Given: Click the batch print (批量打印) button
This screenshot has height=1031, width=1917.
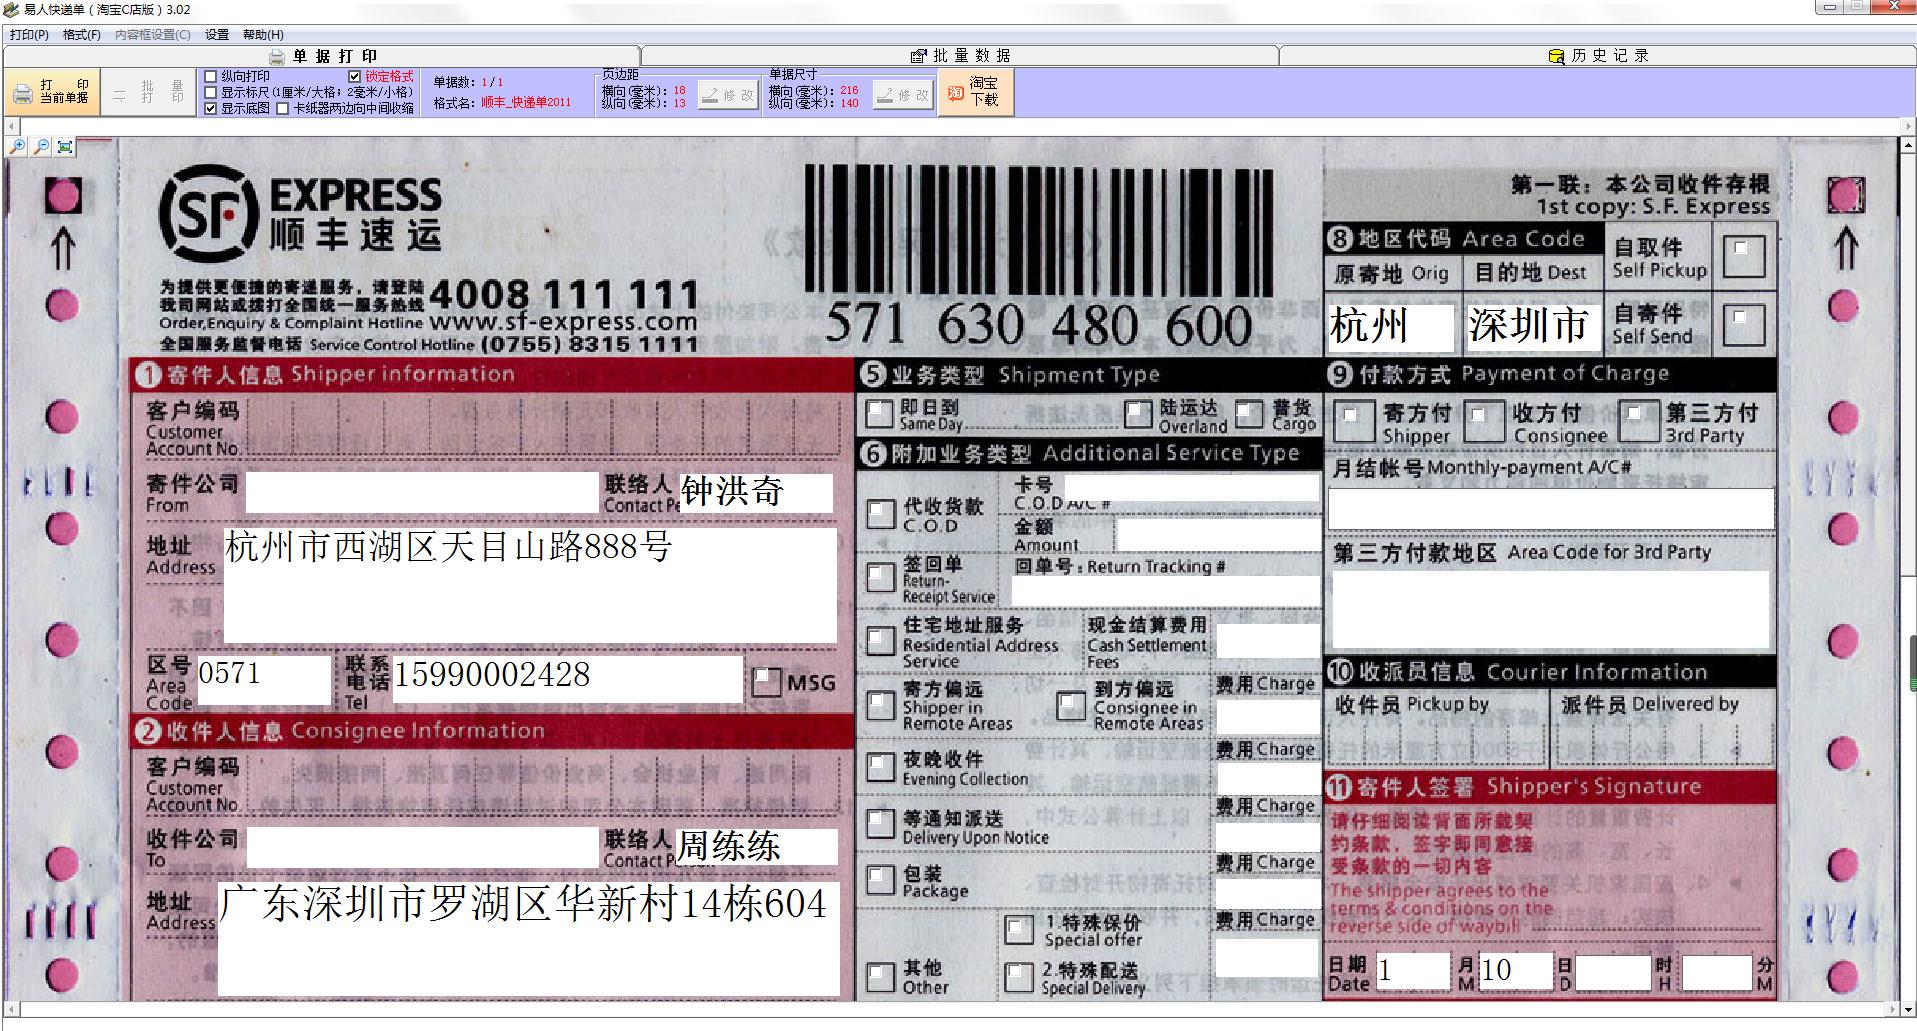Looking at the screenshot, I should pyautogui.click(x=148, y=92).
